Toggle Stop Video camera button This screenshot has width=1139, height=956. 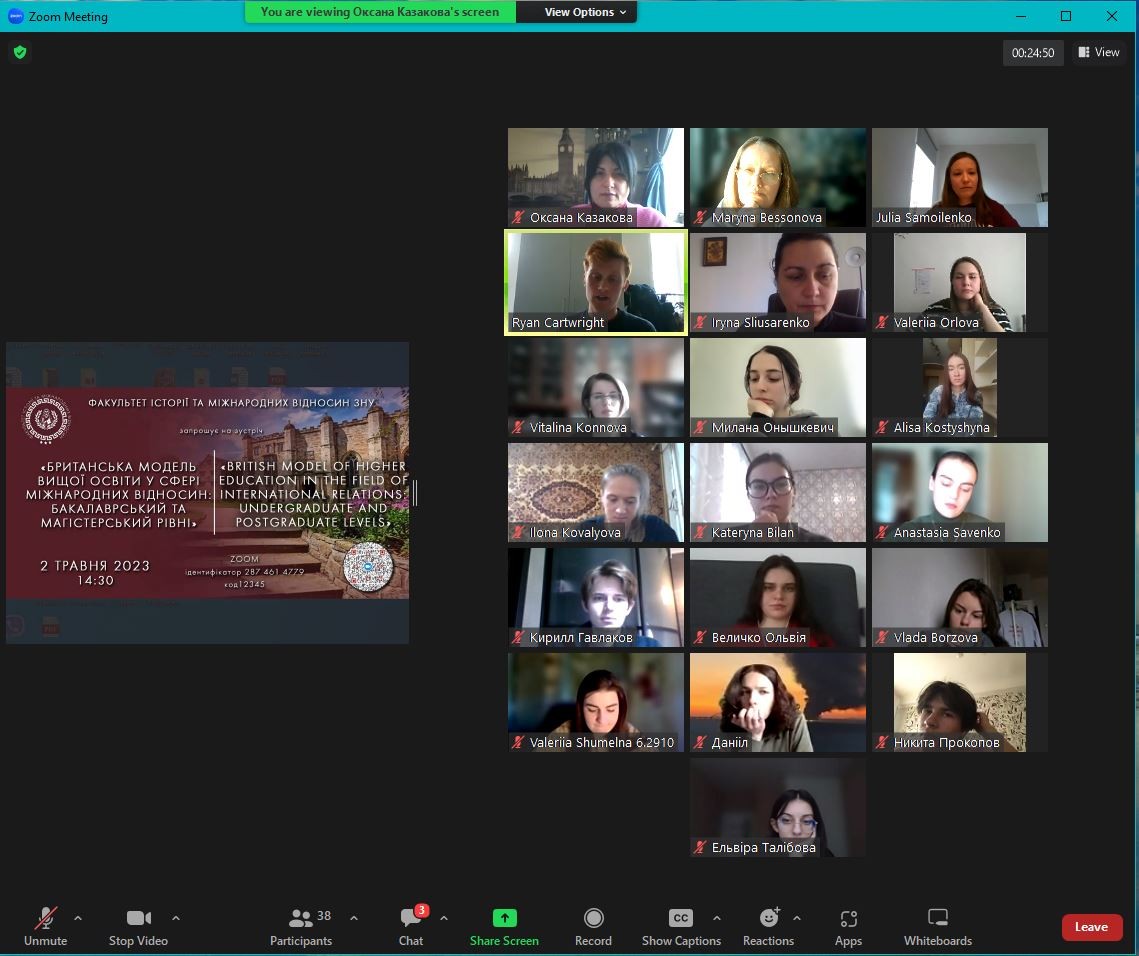pos(138,918)
